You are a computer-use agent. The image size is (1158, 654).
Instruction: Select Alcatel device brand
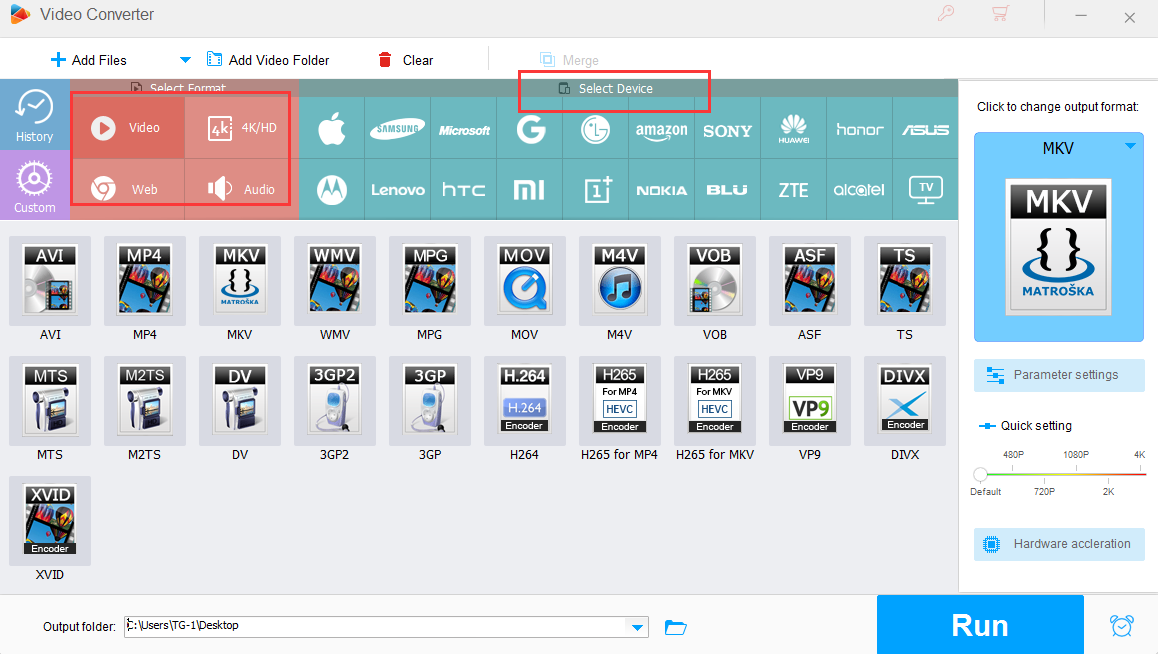pyautogui.click(x=860, y=190)
